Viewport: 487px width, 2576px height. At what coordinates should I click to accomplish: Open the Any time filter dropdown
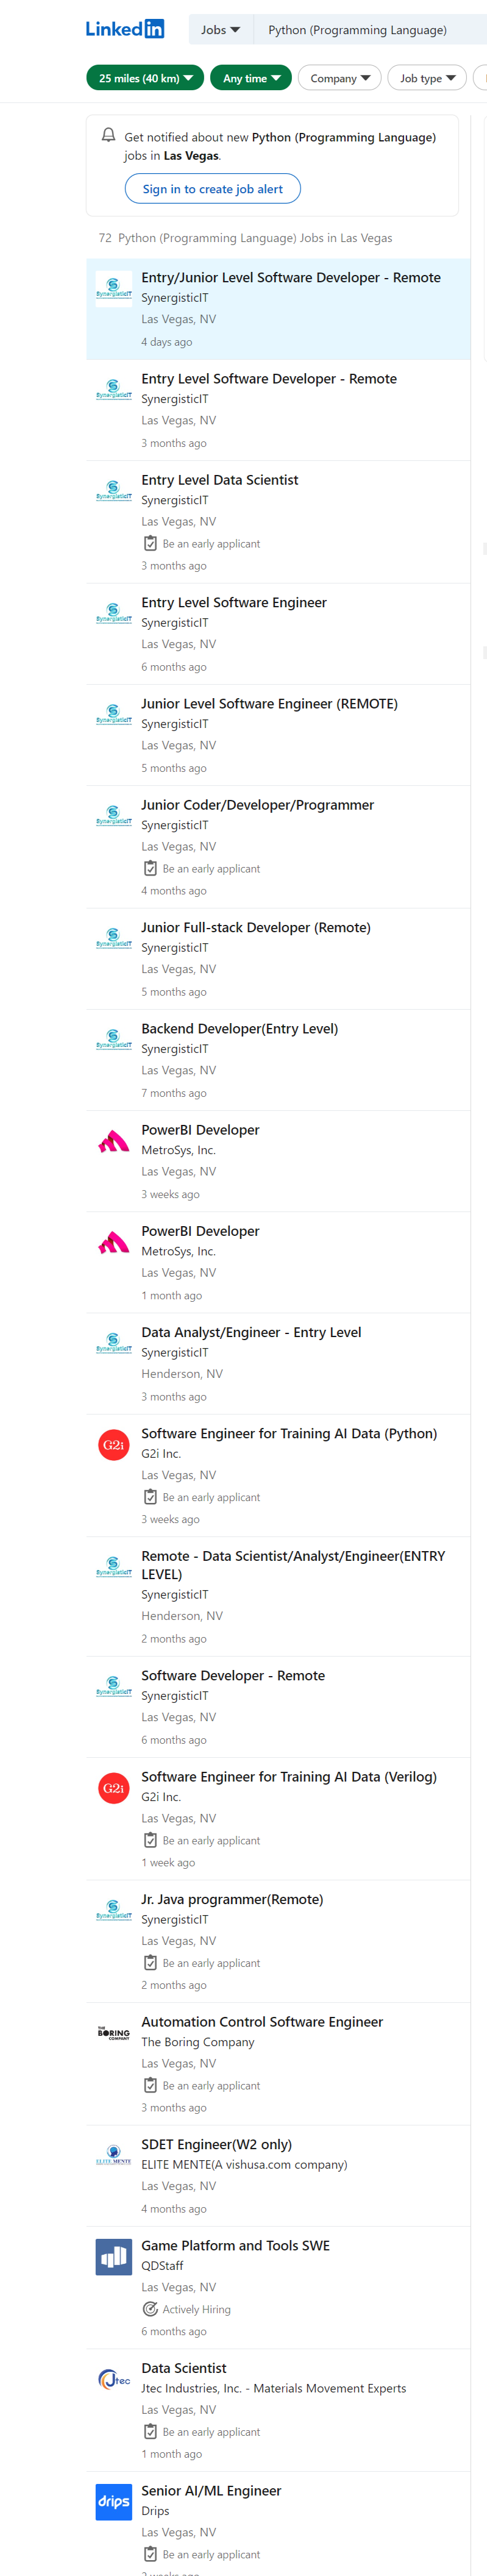point(251,78)
